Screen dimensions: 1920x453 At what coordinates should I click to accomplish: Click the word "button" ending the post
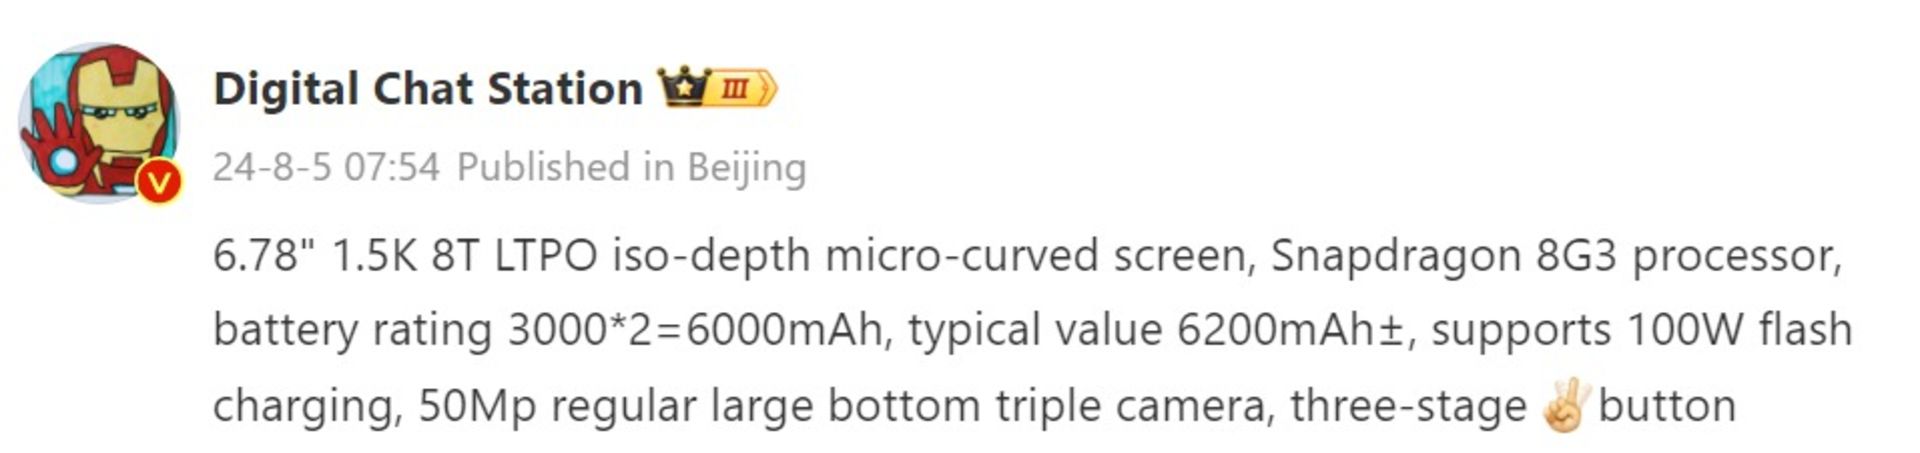coord(1666,406)
